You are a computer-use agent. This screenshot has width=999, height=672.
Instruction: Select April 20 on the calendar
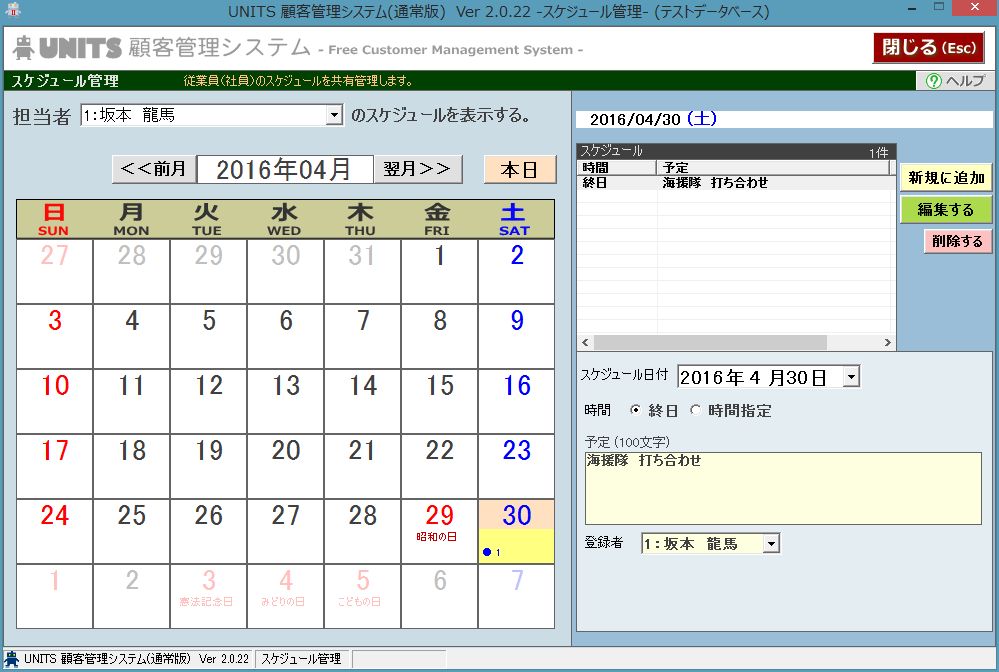coord(286,466)
